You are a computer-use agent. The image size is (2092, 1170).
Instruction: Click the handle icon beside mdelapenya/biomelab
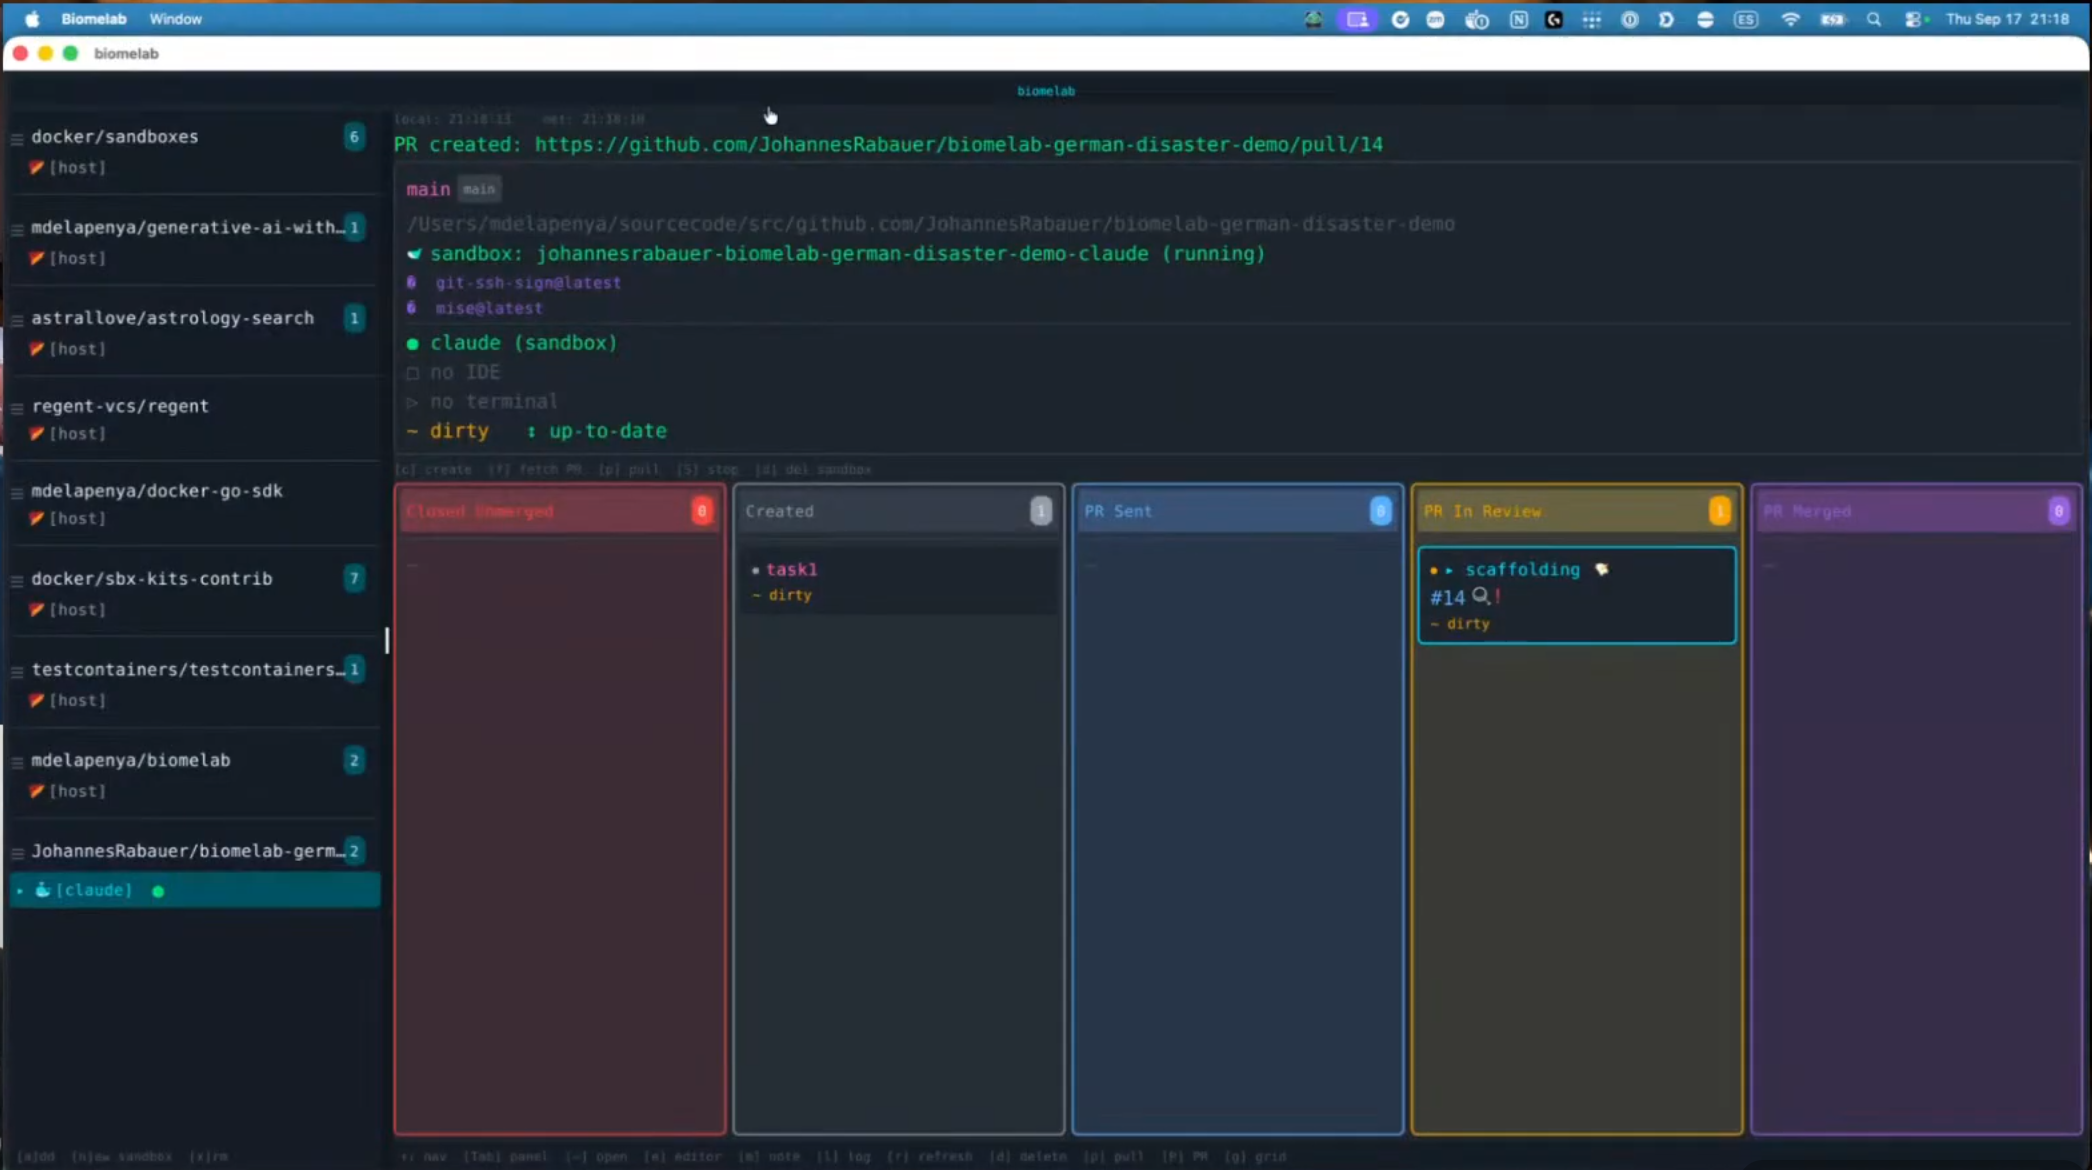click(x=17, y=762)
